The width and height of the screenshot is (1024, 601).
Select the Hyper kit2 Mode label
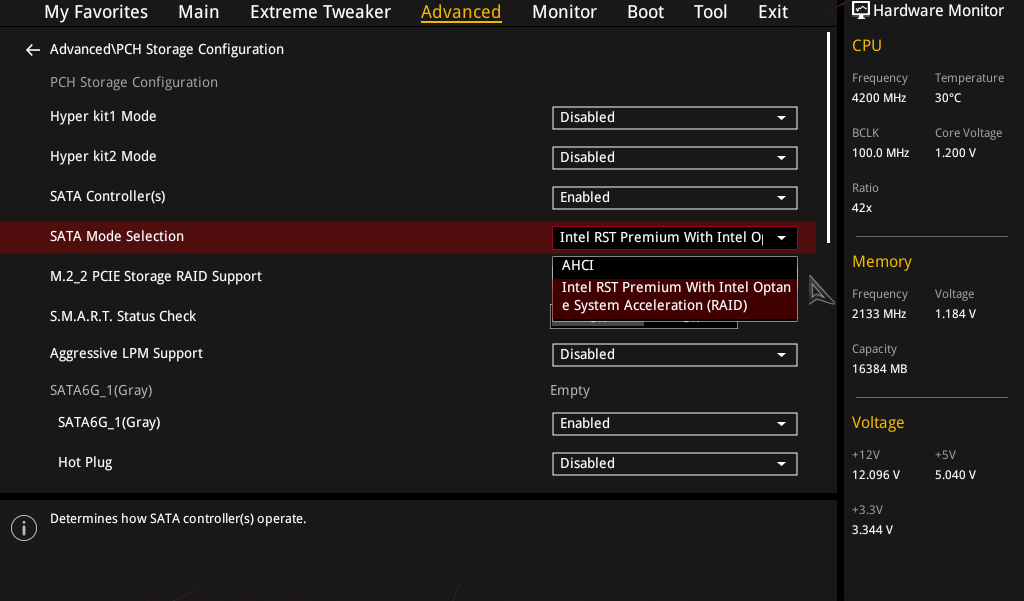pyautogui.click(x=103, y=156)
